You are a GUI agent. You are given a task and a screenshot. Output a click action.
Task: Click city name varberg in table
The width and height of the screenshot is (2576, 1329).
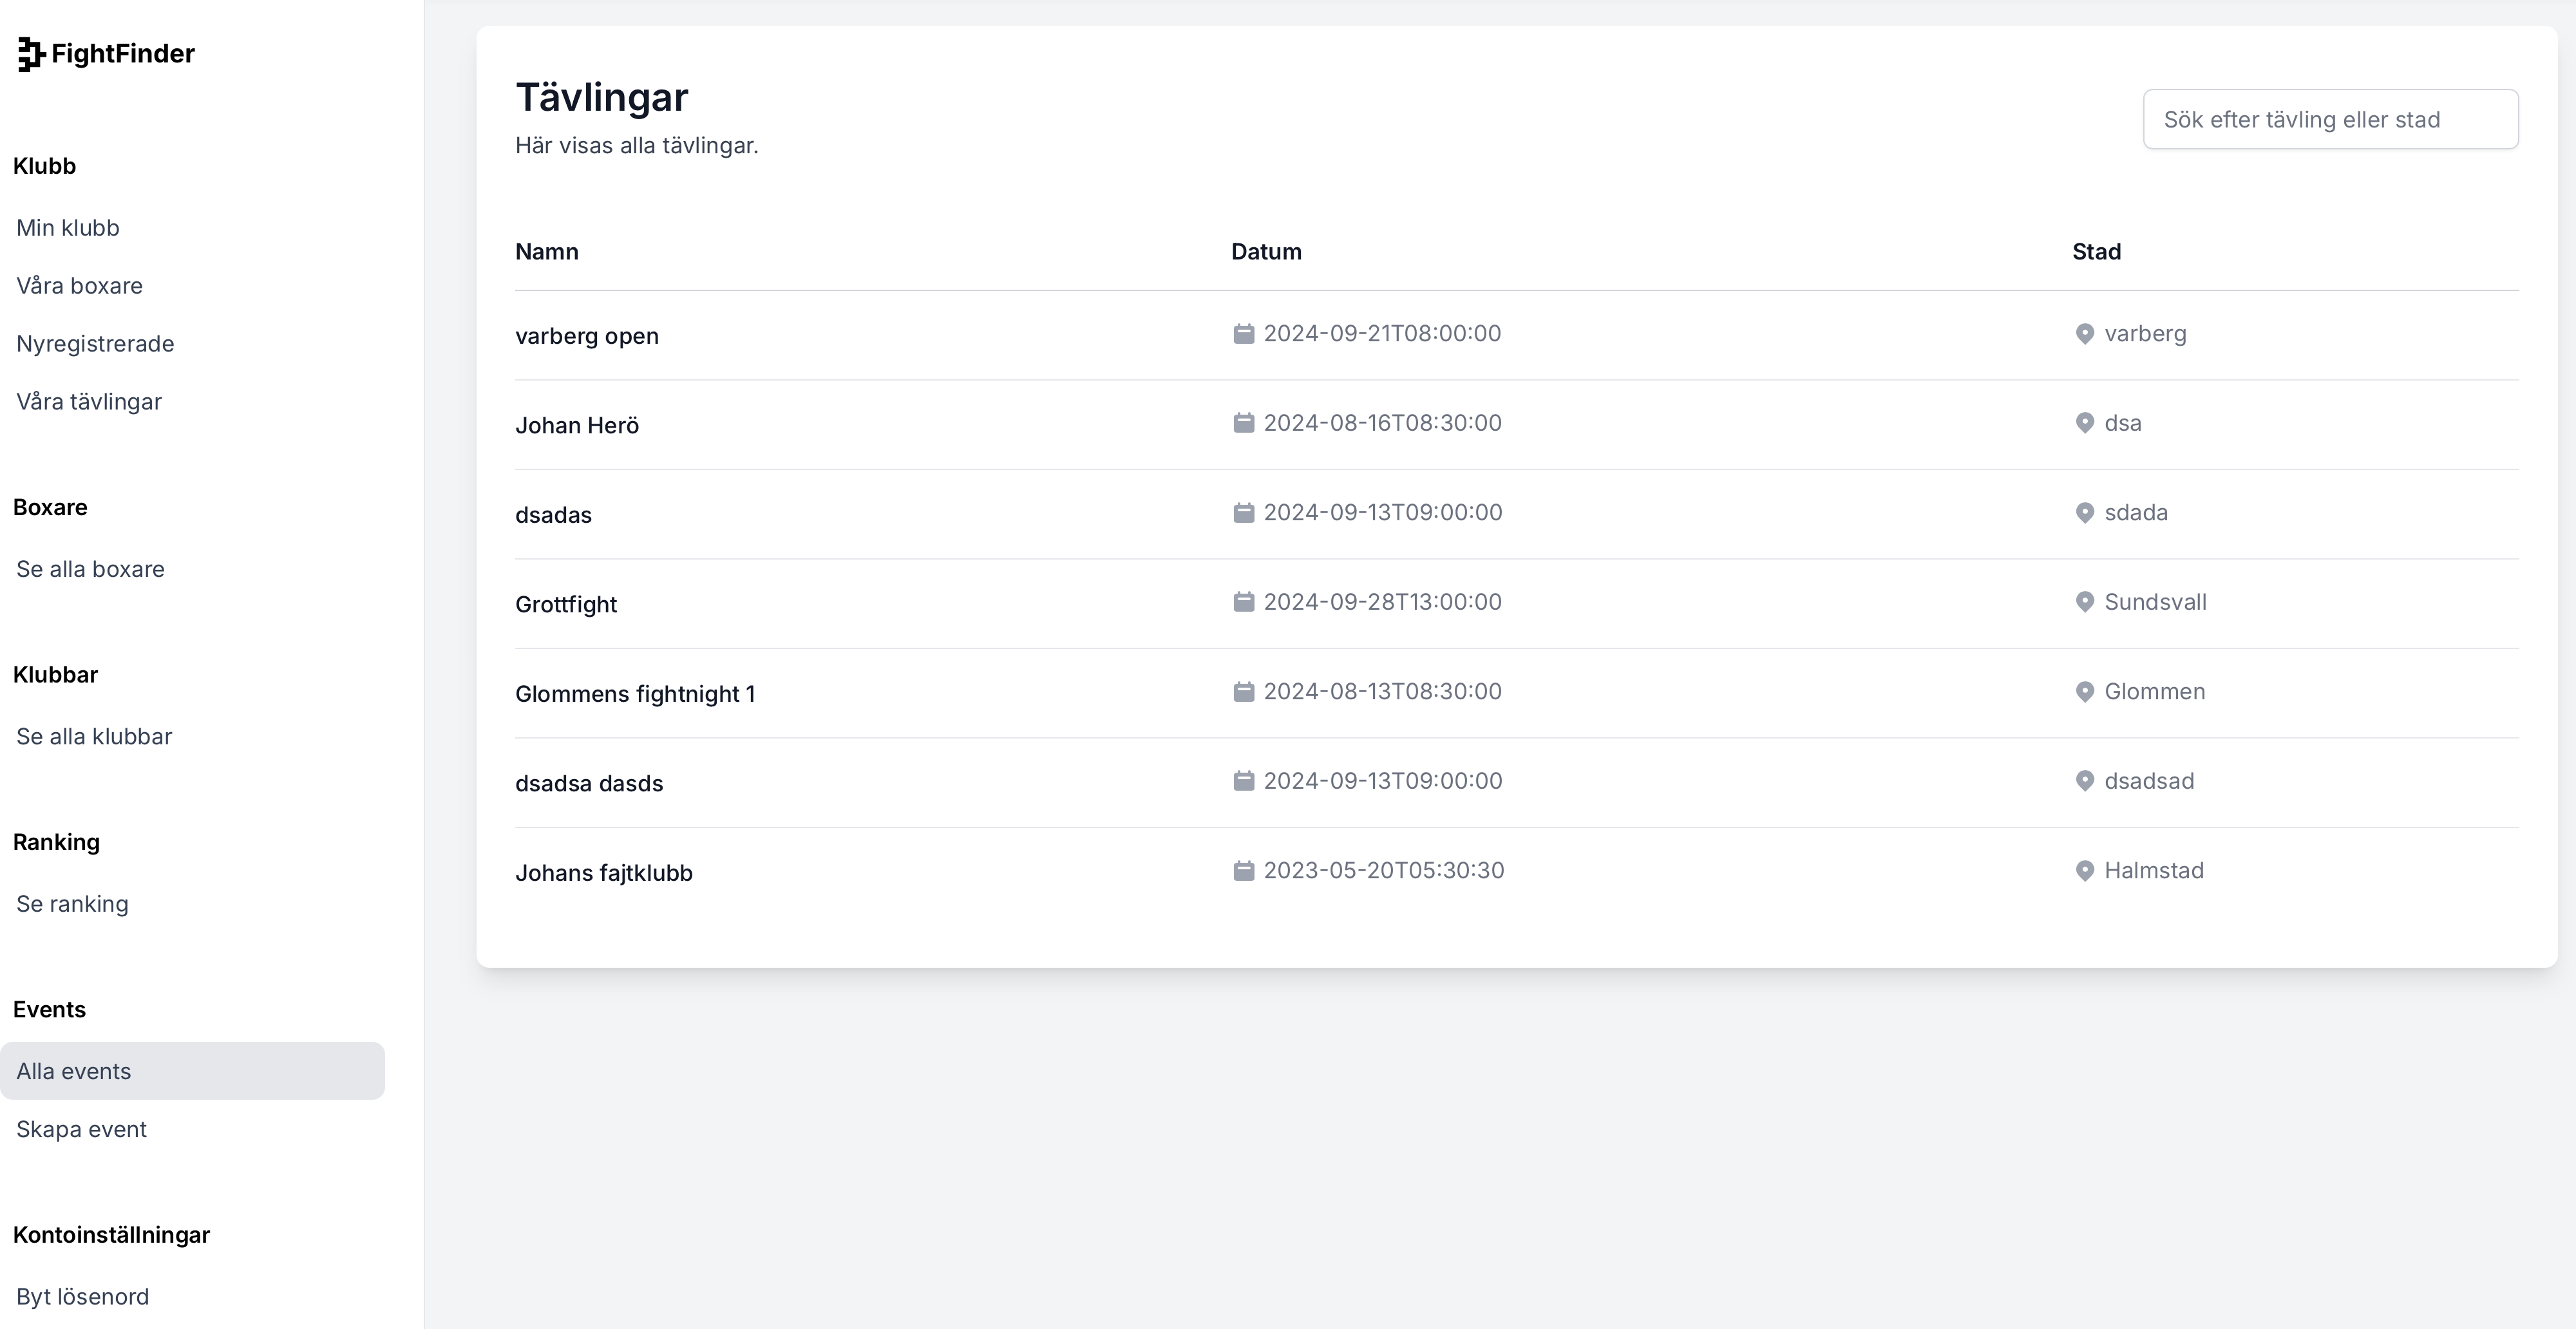tap(2145, 334)
